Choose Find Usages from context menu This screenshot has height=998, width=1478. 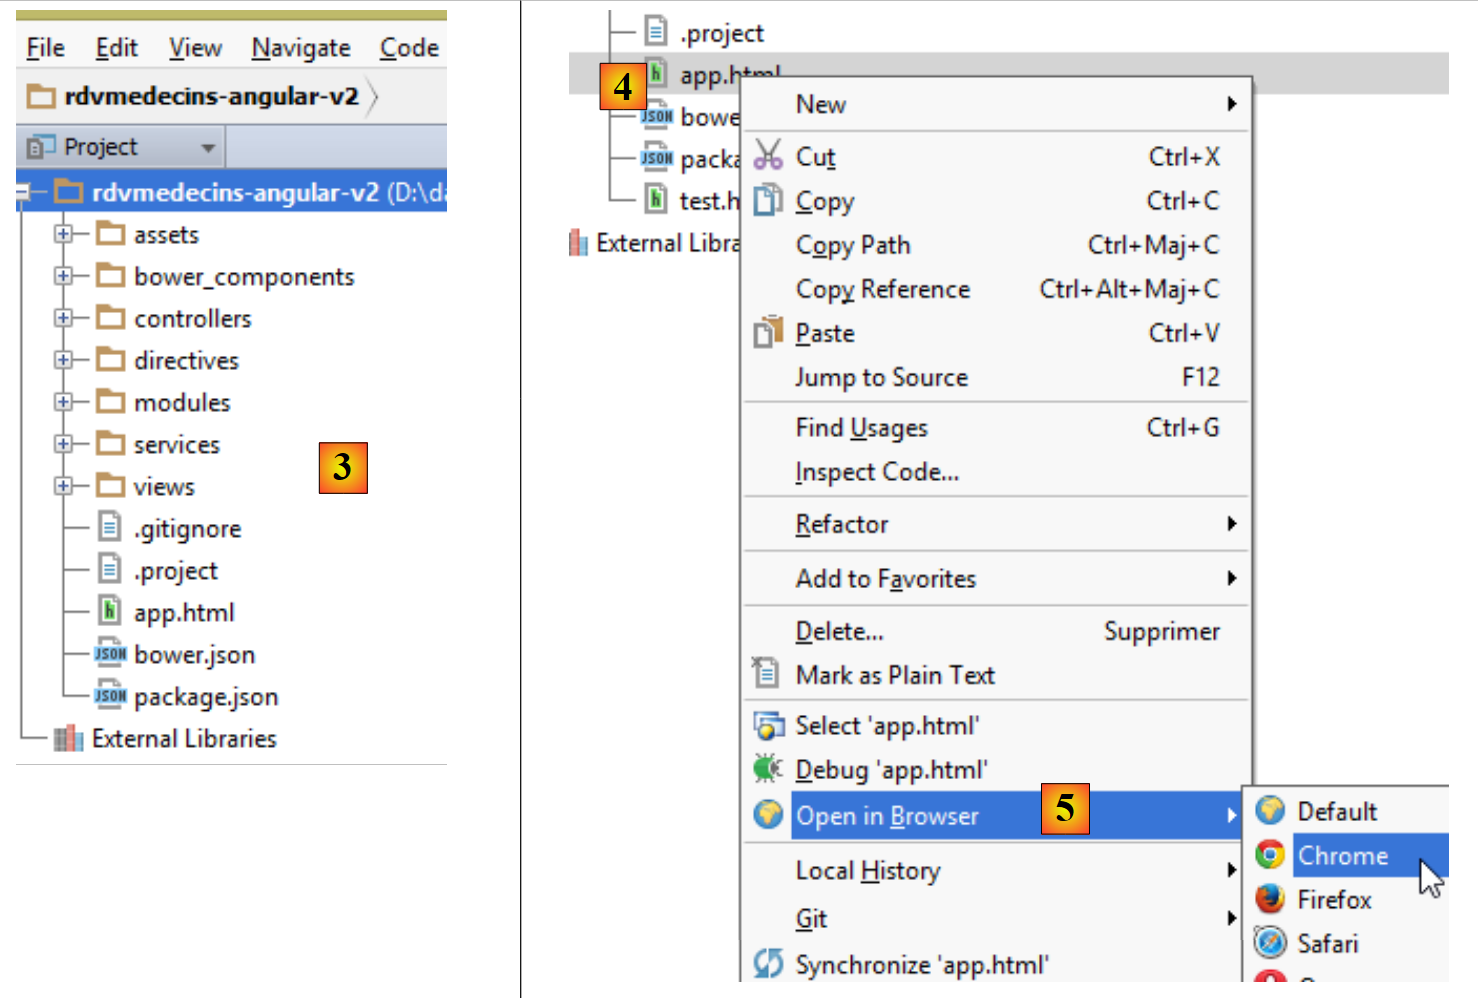coord(861,428)
